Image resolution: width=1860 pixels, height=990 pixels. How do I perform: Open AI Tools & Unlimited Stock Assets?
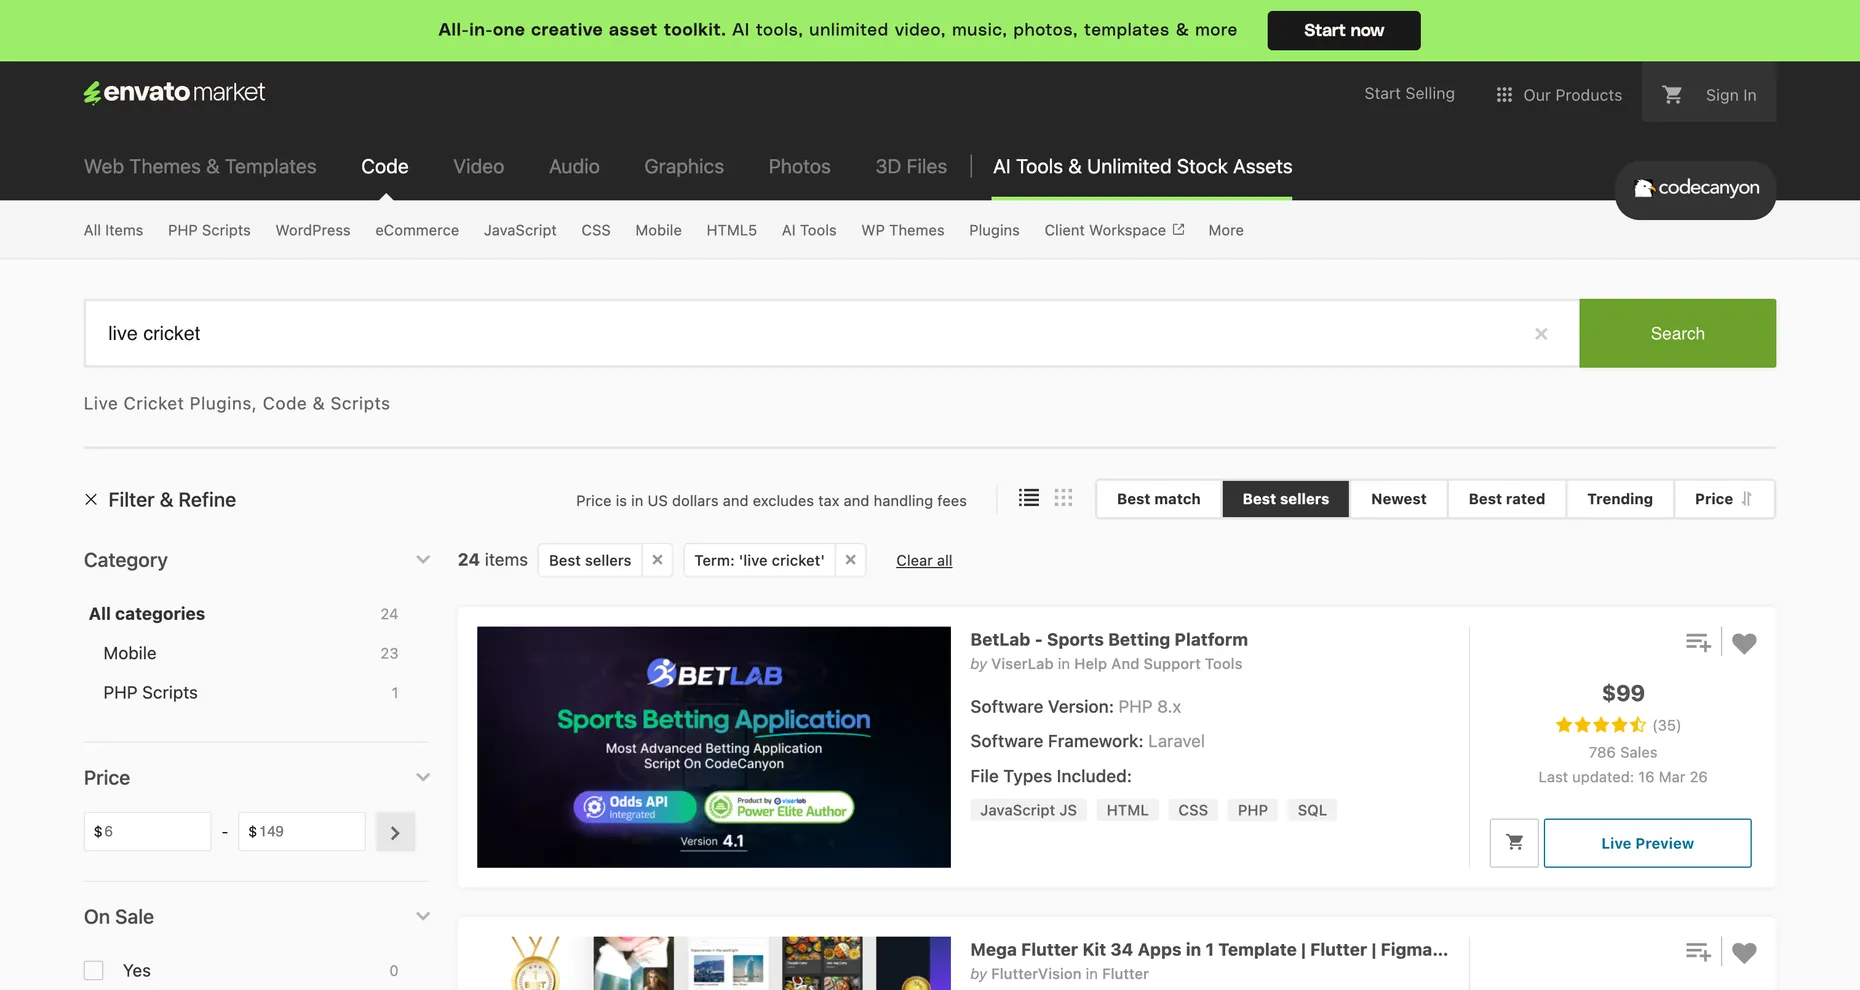1142,167
